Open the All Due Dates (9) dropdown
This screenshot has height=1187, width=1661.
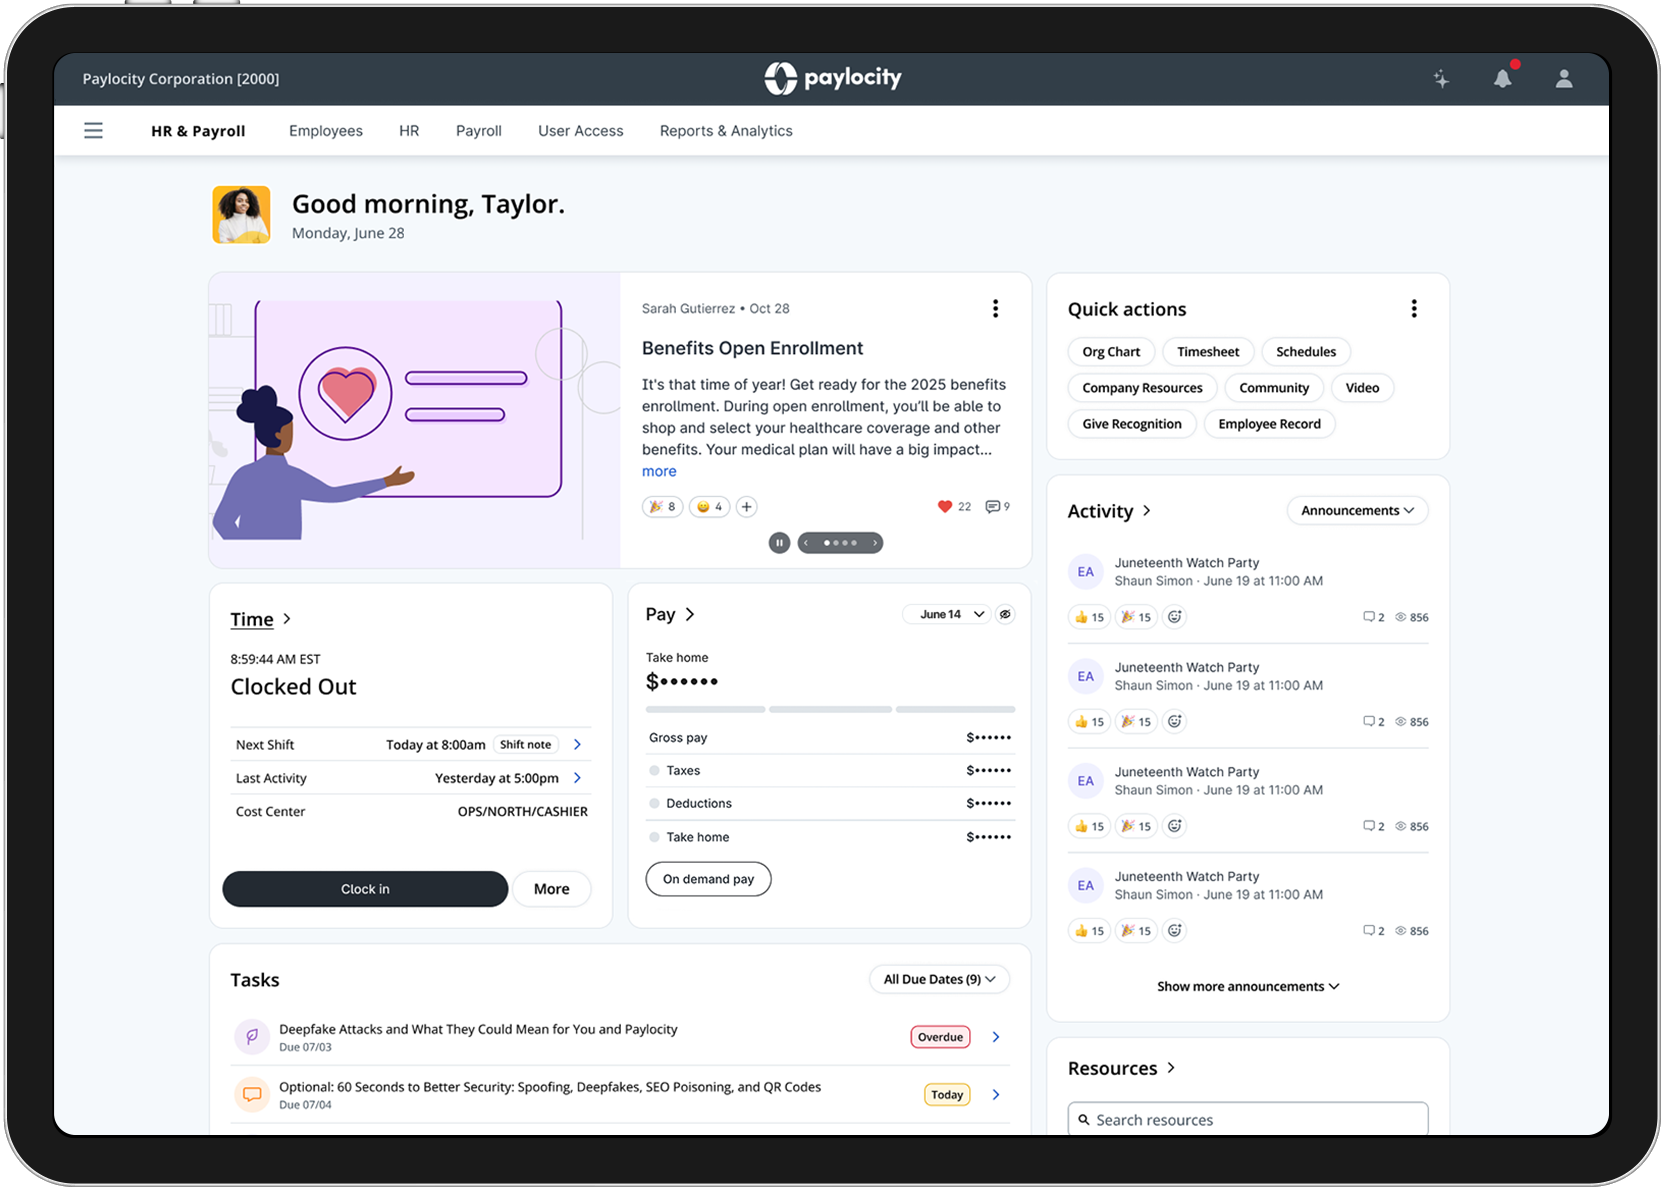[x=939, y=979]
